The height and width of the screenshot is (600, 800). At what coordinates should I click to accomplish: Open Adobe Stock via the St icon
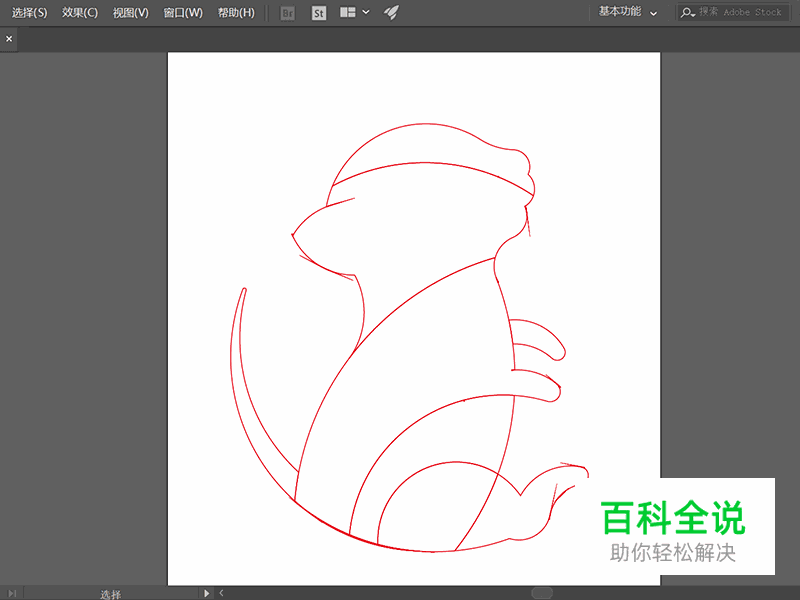pos(318,12)
